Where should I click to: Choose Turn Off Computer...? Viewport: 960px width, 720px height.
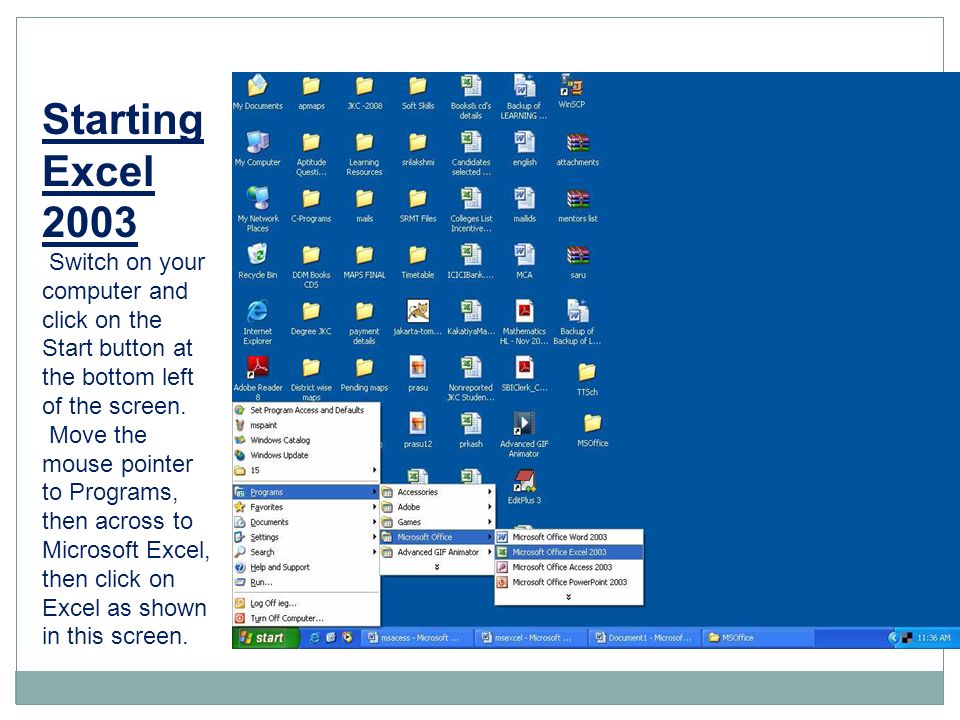click(306, 618)
